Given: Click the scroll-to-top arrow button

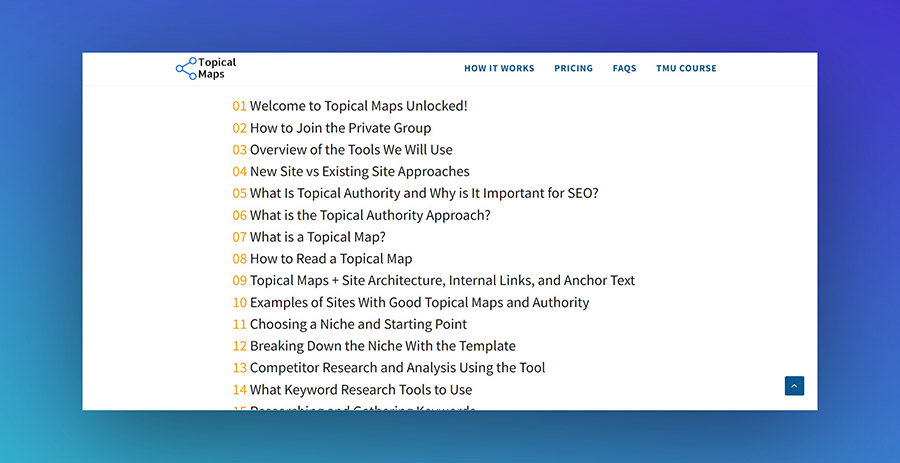Looking at the screenshot, I should pyautogui.click(x=794, y=386).
